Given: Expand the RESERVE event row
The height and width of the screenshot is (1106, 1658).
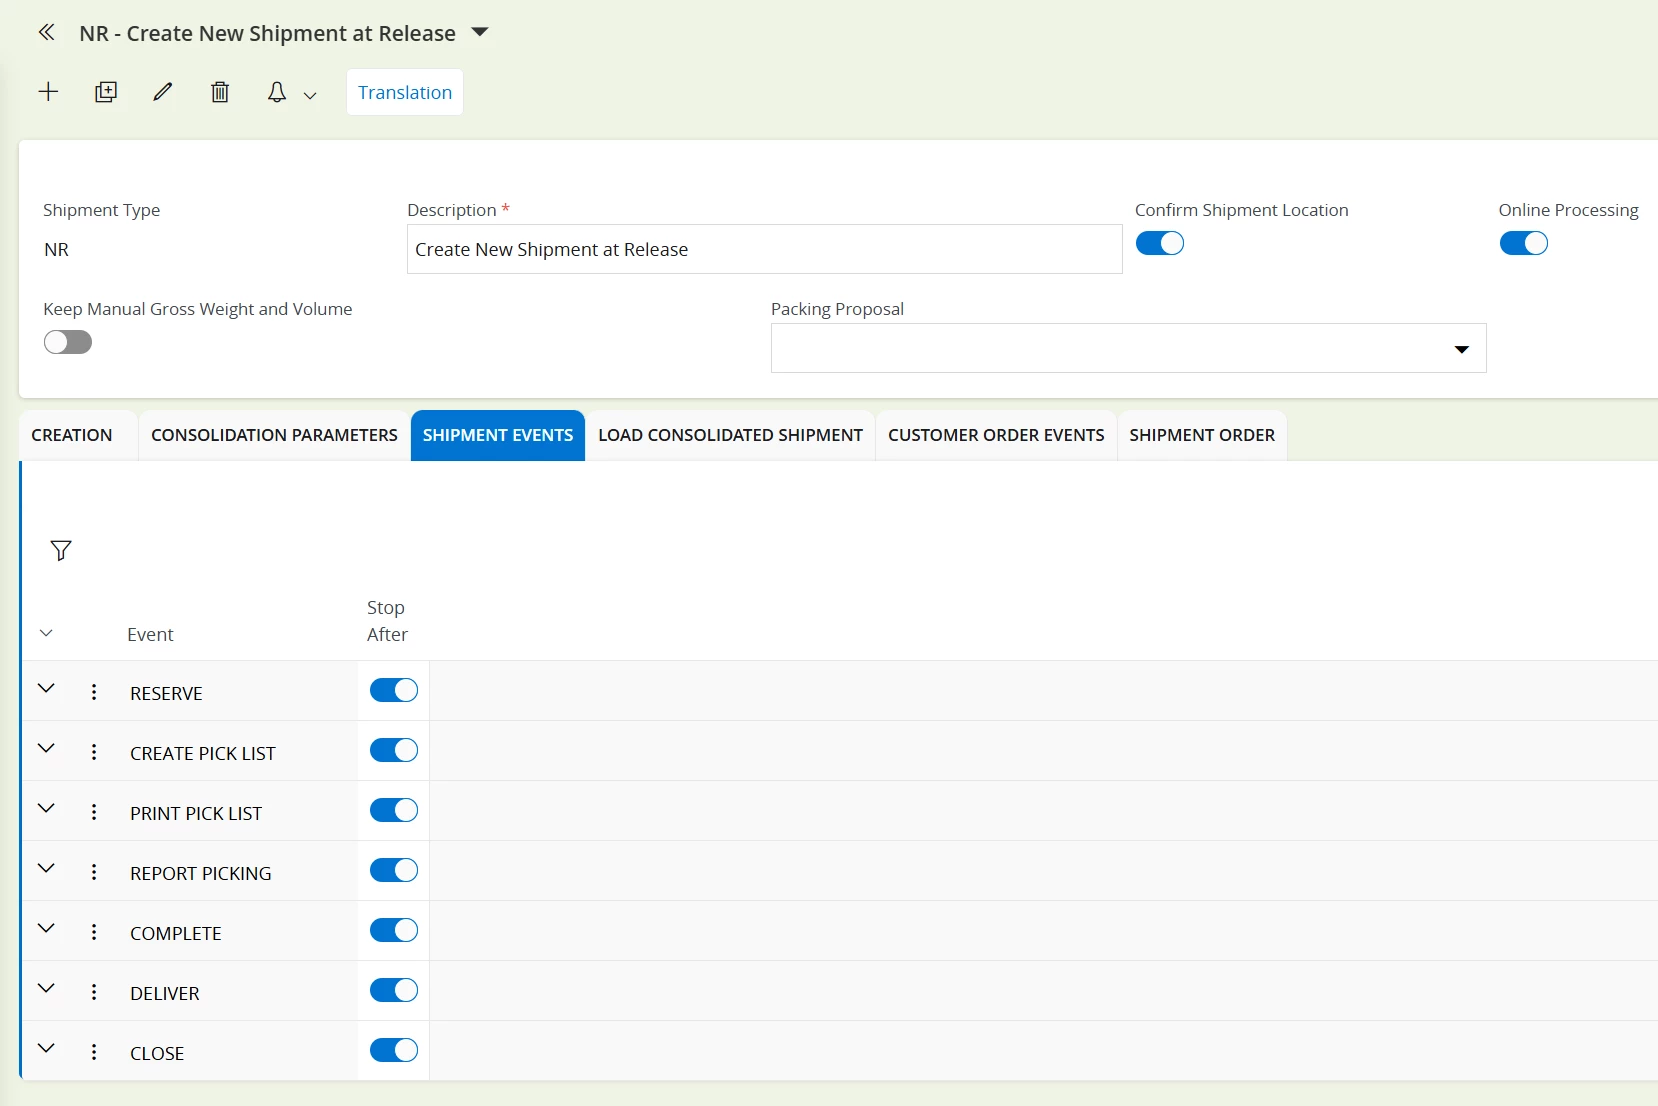Looking at the screenshot, I should (x=46, y=688).
